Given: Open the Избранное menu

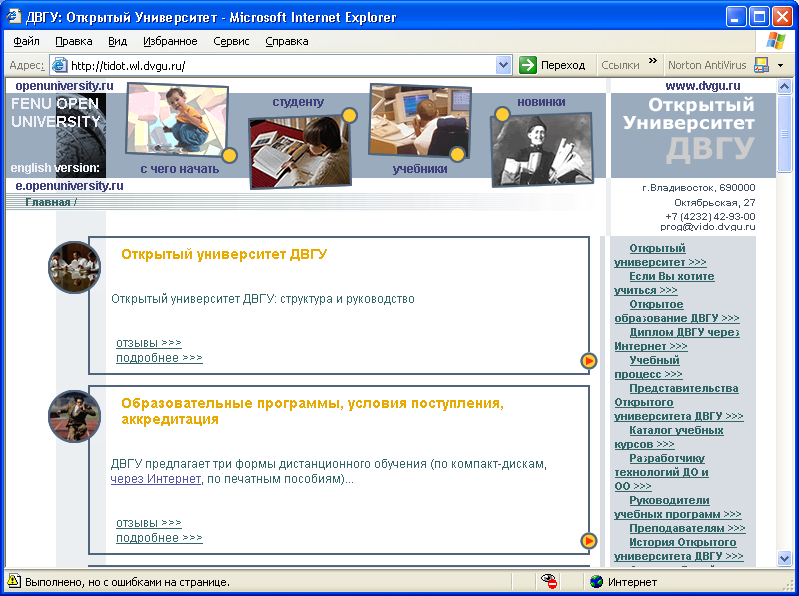Looking at the screenshot, I should click(170, 41).
